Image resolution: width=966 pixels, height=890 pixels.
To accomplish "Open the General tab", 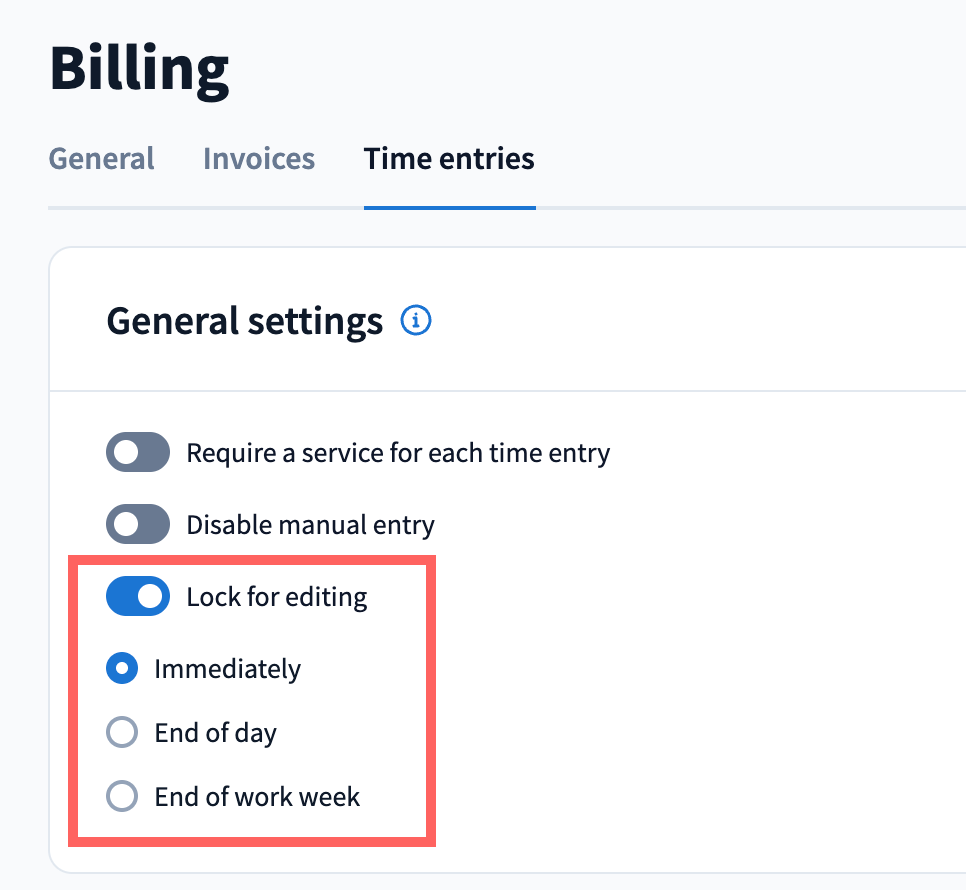I will tap(101, 159).
